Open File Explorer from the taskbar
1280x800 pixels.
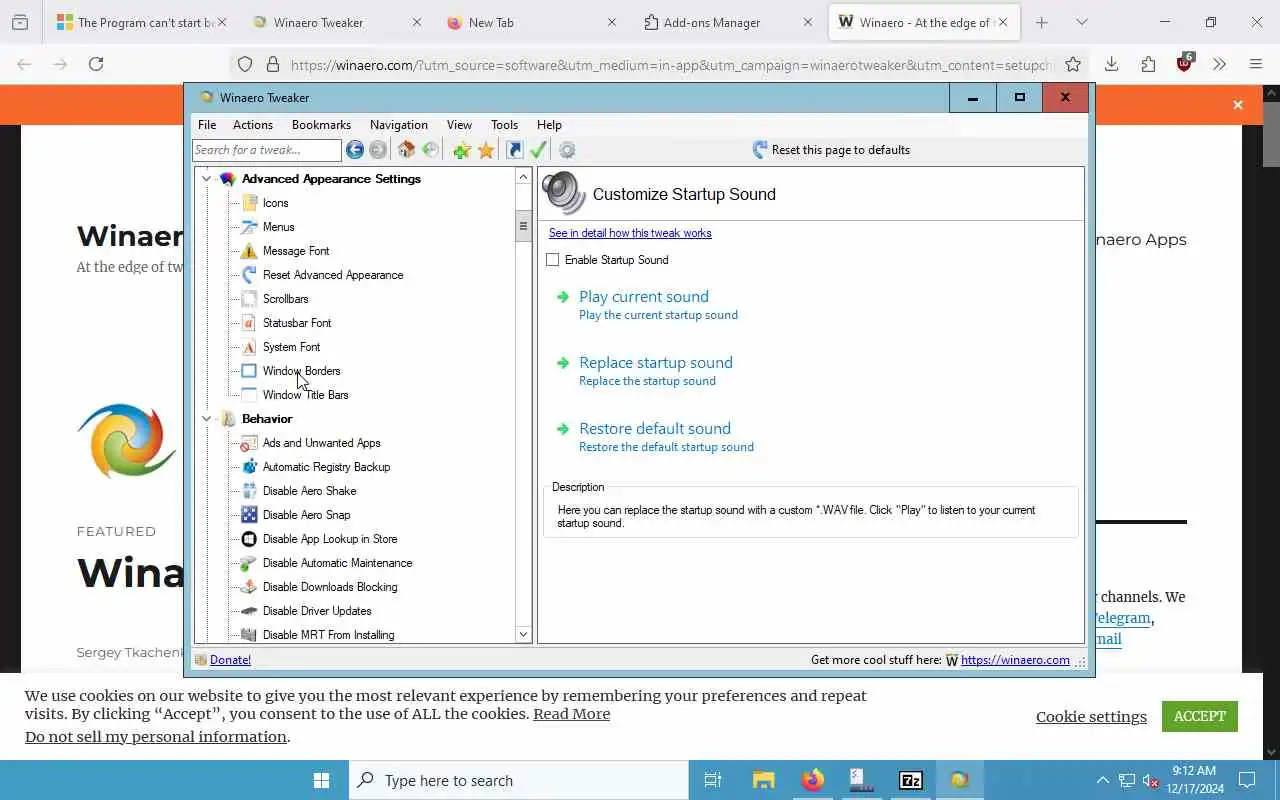[x=763, y=780]
